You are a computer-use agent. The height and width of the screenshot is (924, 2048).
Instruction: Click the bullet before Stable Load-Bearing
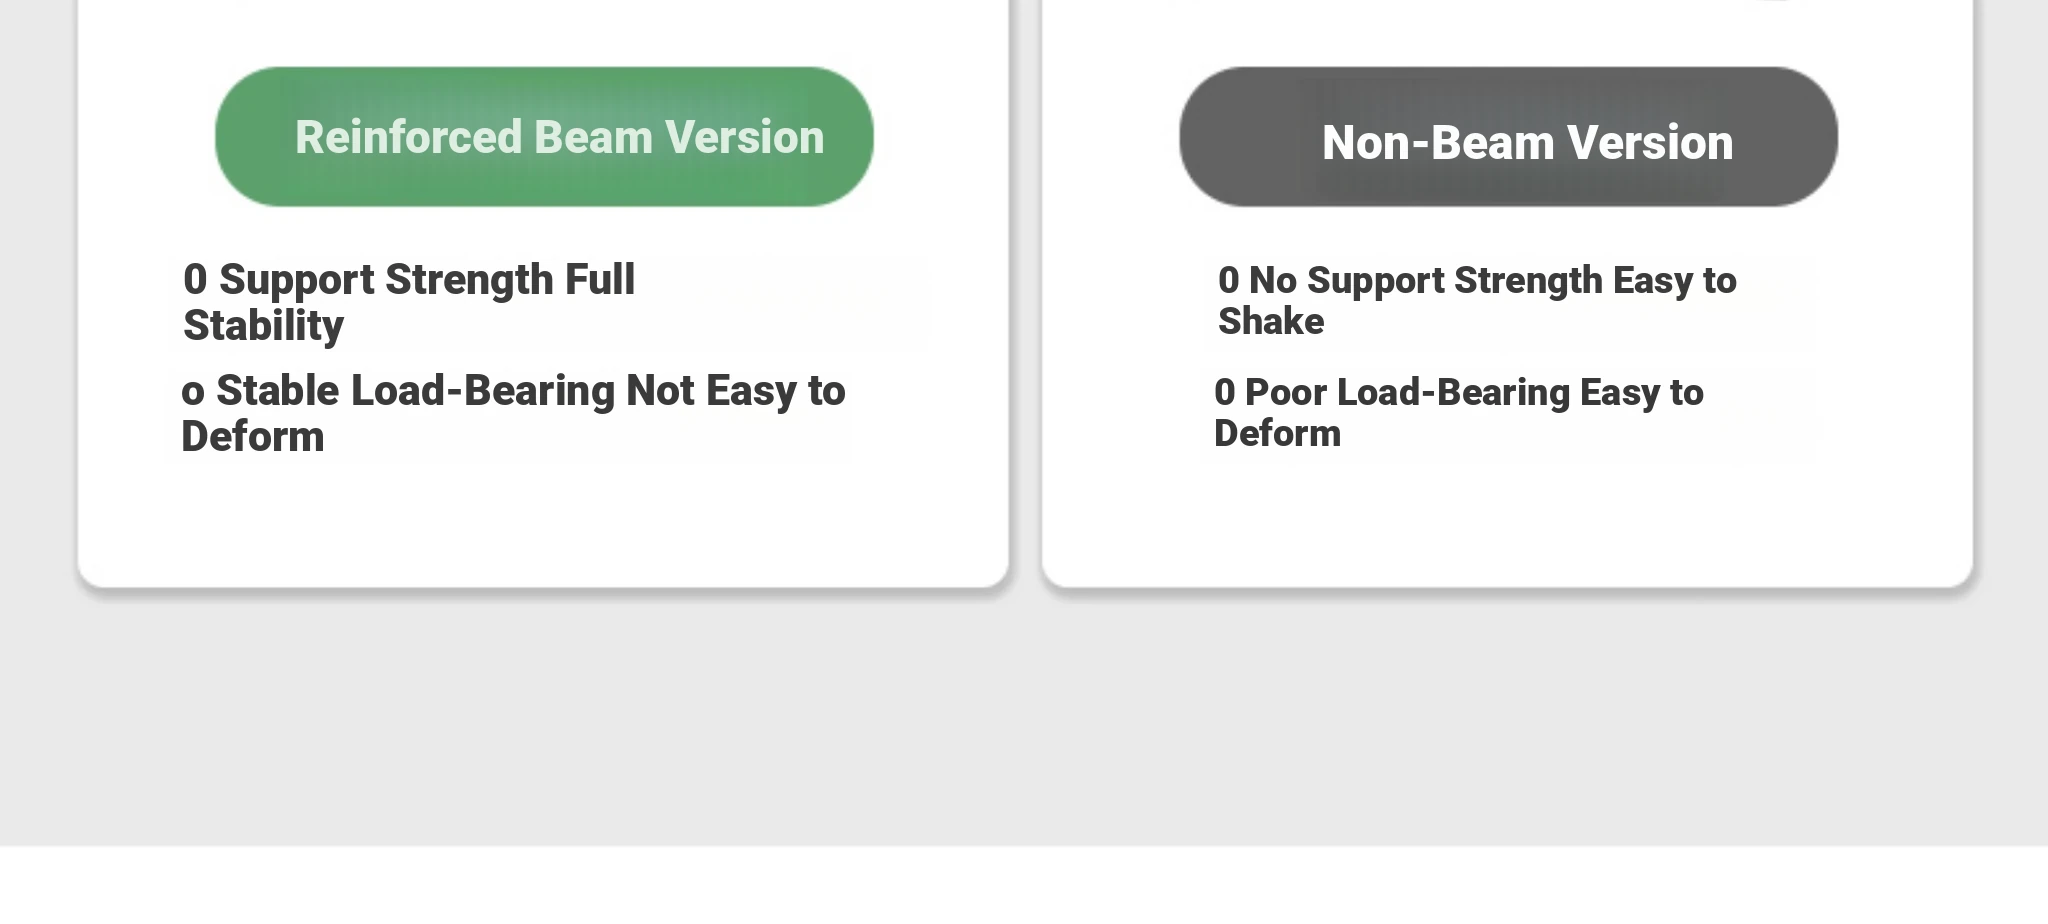193,393
